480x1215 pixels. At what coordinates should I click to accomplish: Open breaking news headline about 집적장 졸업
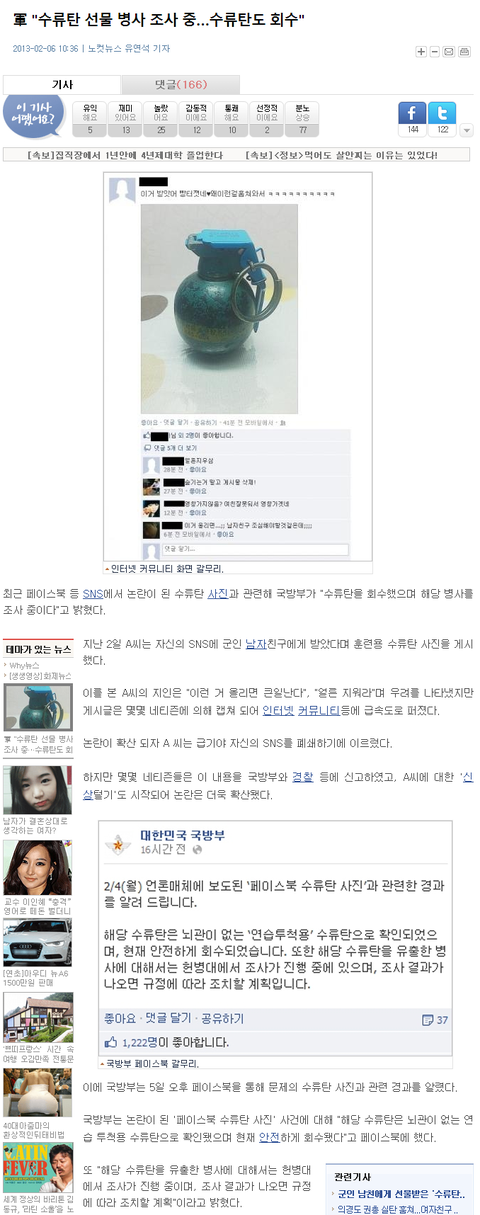(117, 155)
